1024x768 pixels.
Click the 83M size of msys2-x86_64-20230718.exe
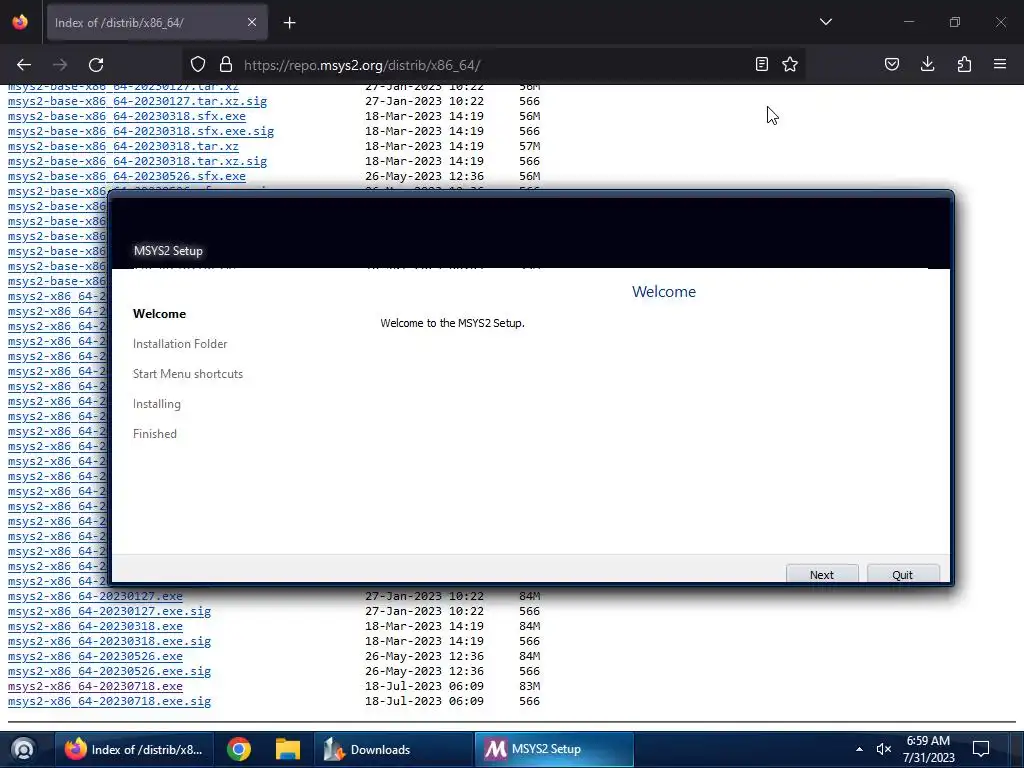(530, 686)
